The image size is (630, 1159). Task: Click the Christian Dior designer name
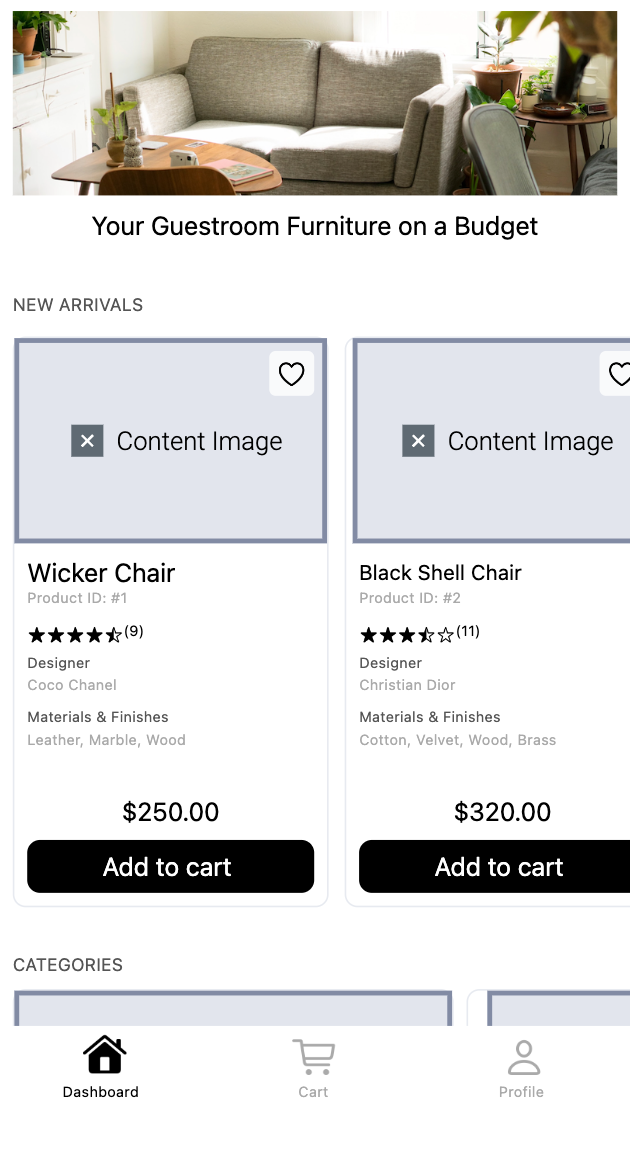point(407,685)
